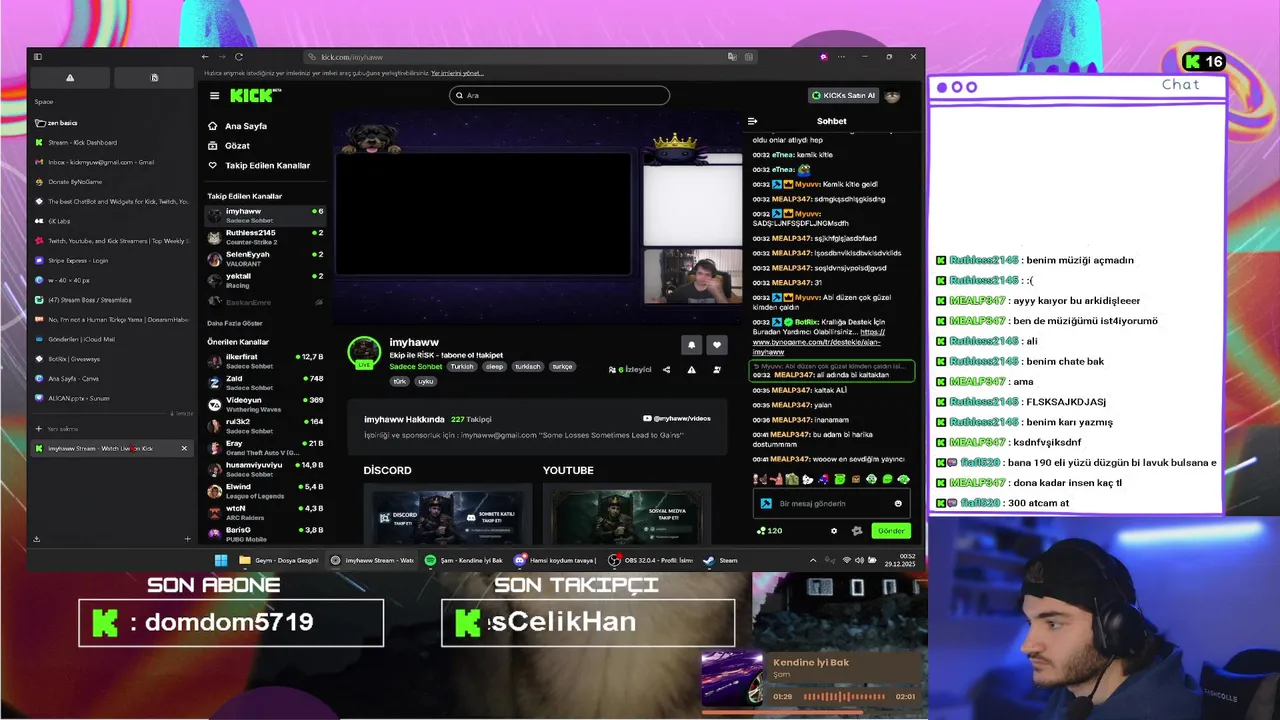
Task: Click the DISCORD panel thumbnail
Action: 447,516
